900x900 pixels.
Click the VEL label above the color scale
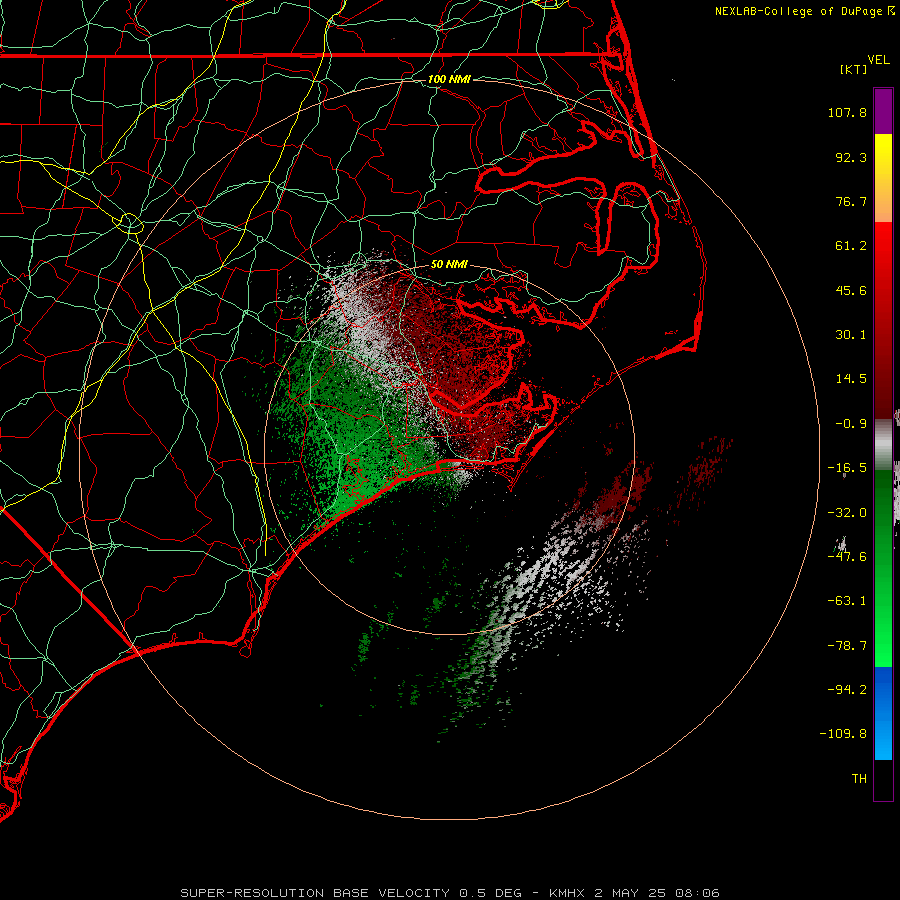coord(878,60)
